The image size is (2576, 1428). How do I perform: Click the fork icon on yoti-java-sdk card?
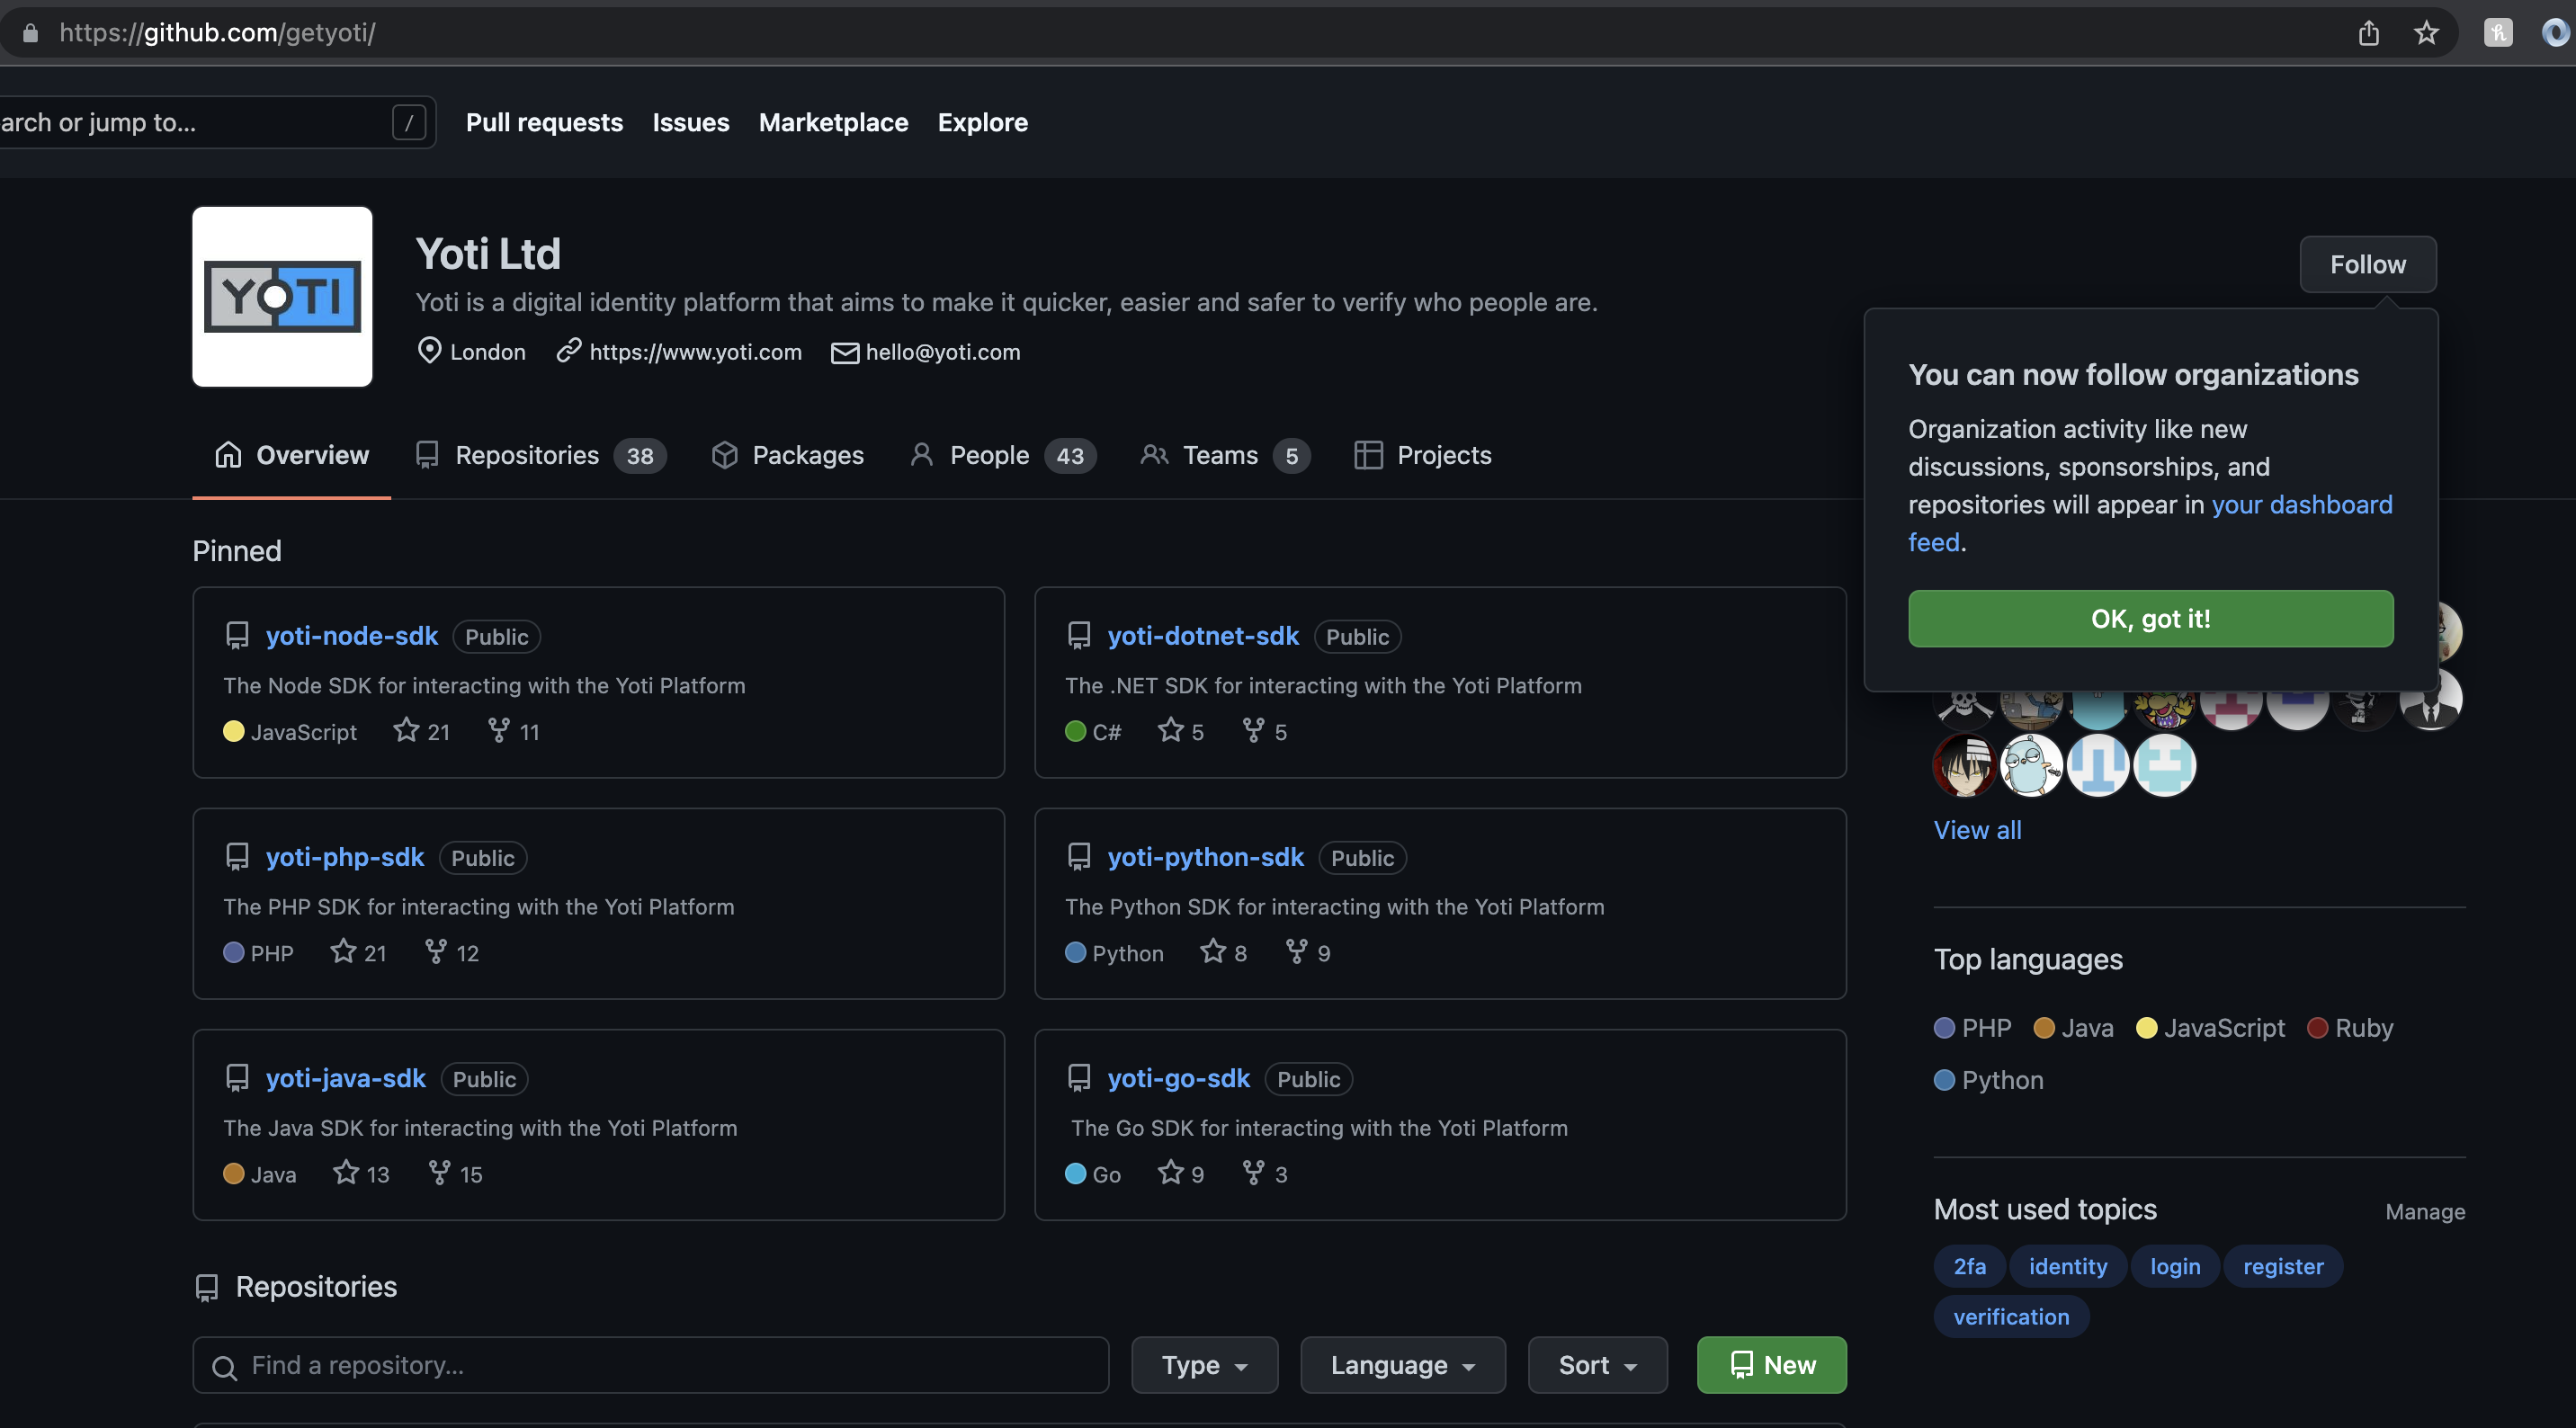coord(438,1172)
